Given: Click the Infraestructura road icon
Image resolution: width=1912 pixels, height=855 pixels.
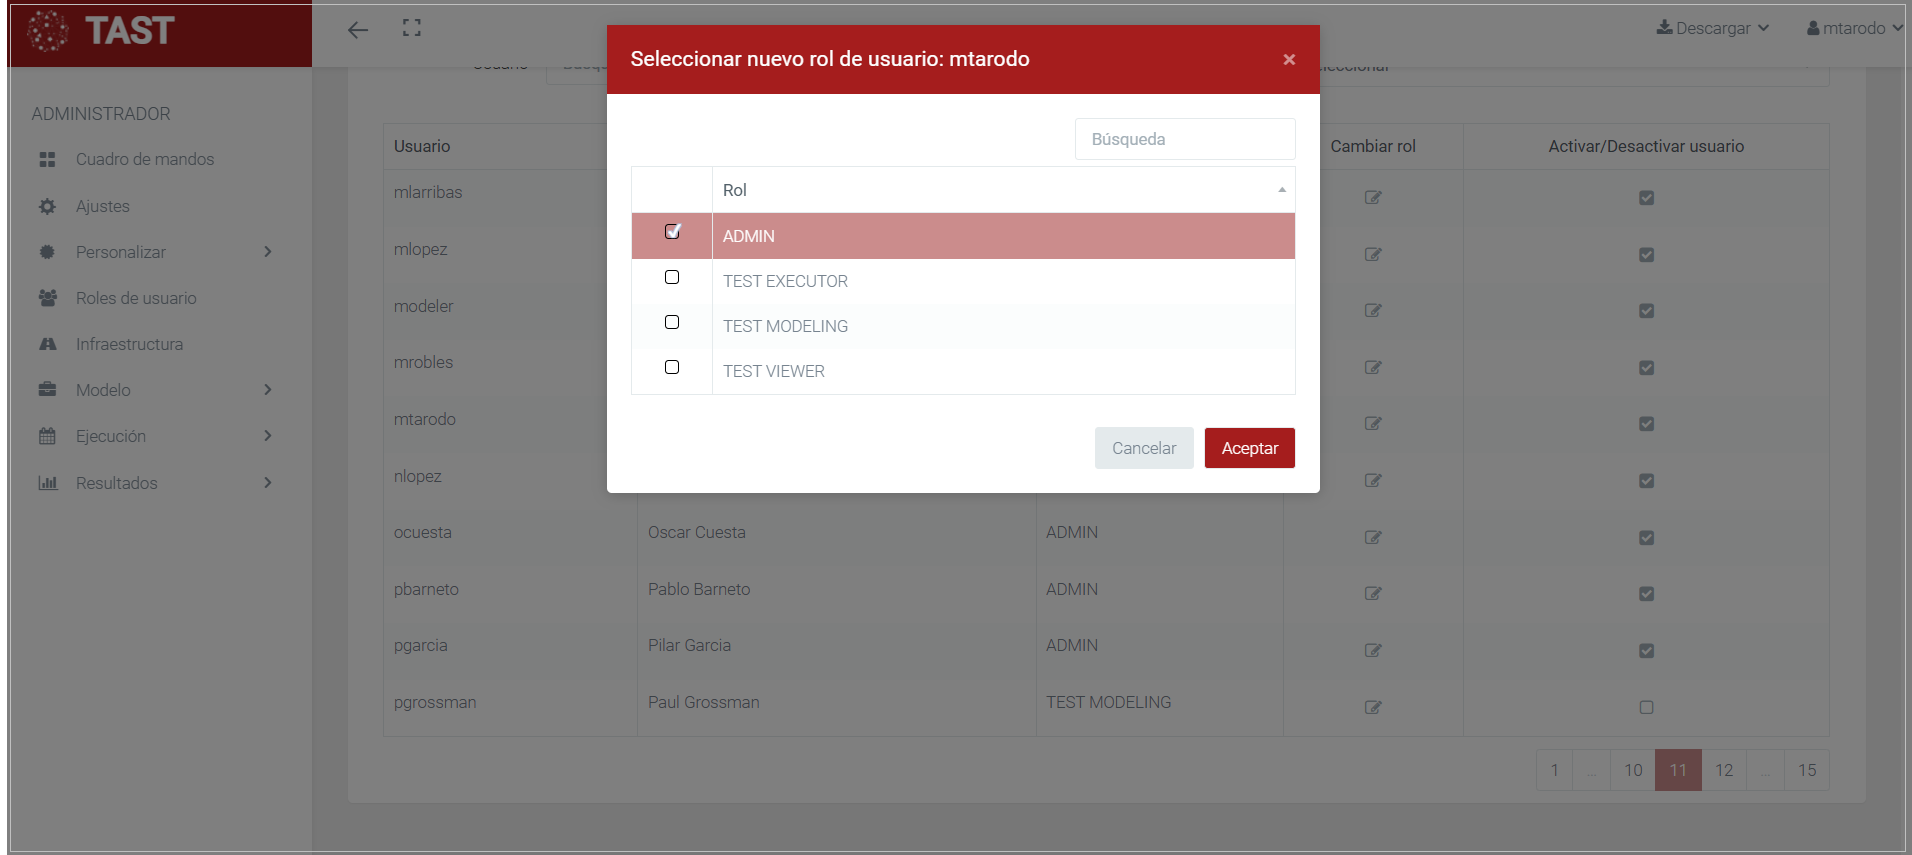Looking at the screenshot, I should 47,344.
